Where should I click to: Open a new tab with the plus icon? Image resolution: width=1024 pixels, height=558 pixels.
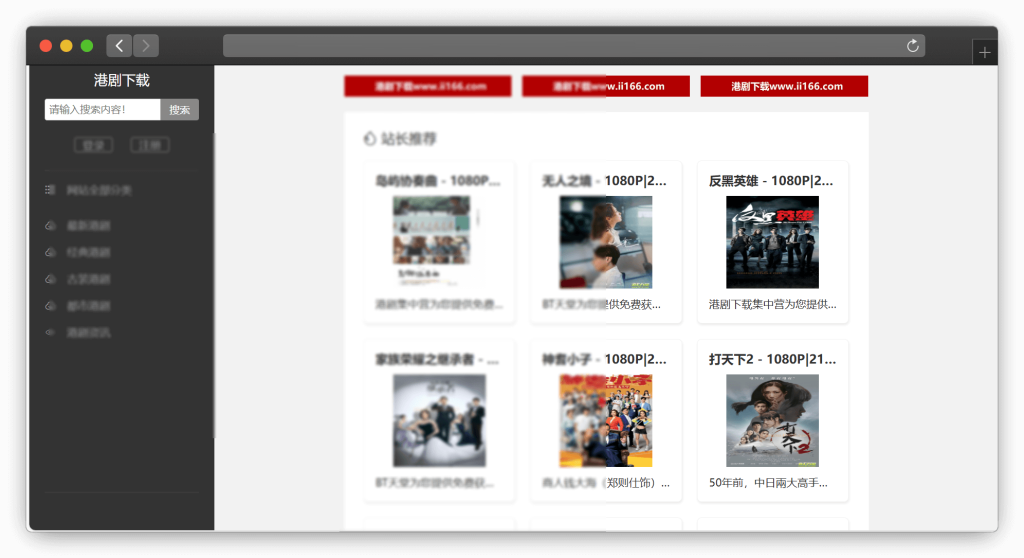[x=985, y=53]
